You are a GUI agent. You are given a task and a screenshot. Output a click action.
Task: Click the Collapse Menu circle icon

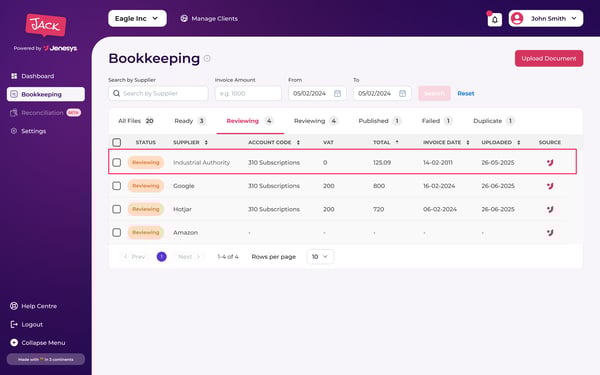pos(14,342)
